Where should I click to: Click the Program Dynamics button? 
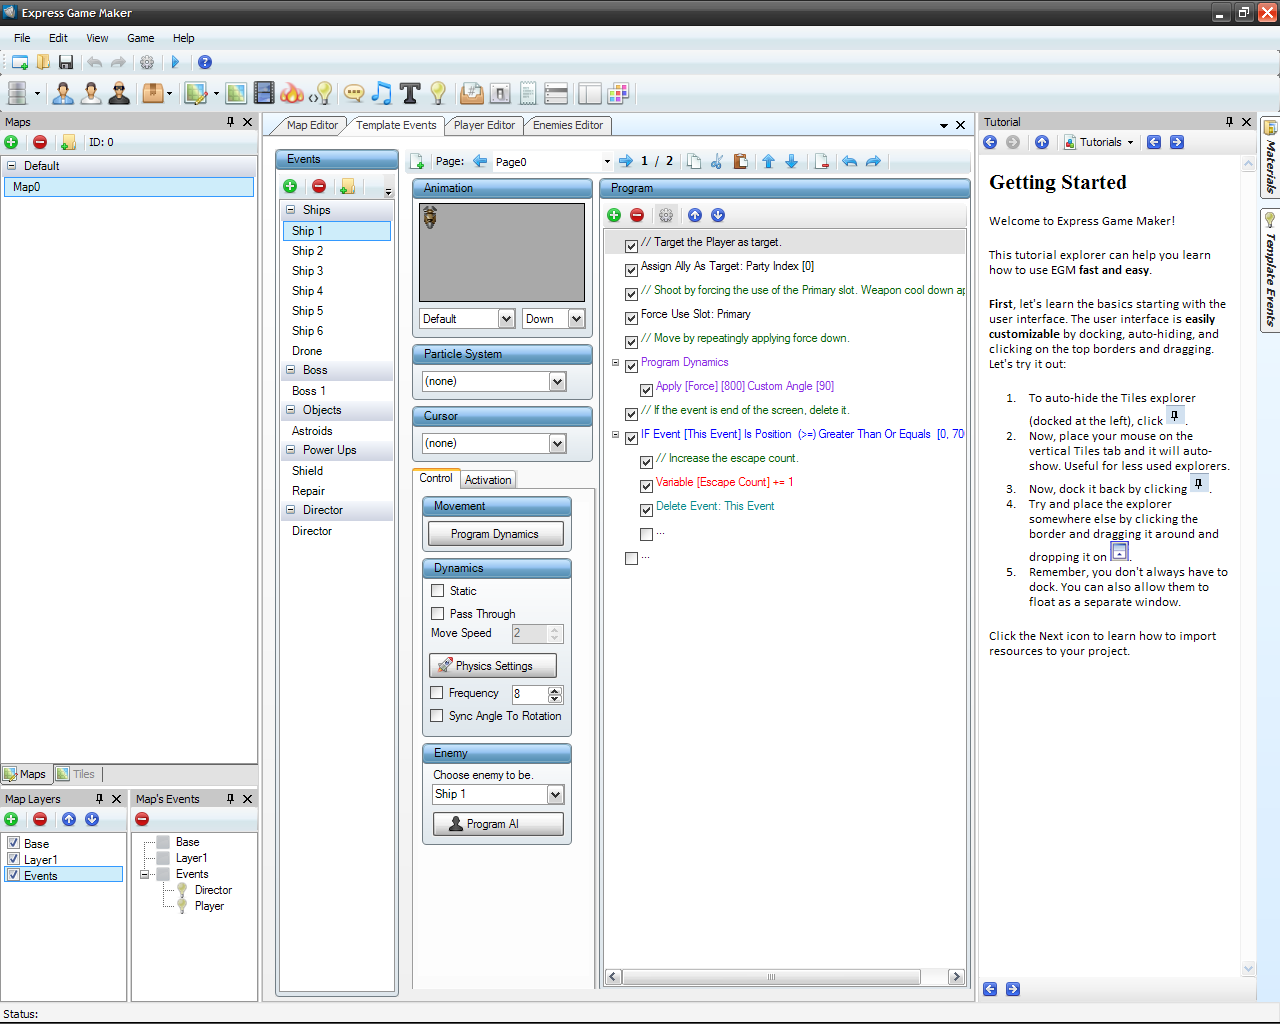coord(495,534)
